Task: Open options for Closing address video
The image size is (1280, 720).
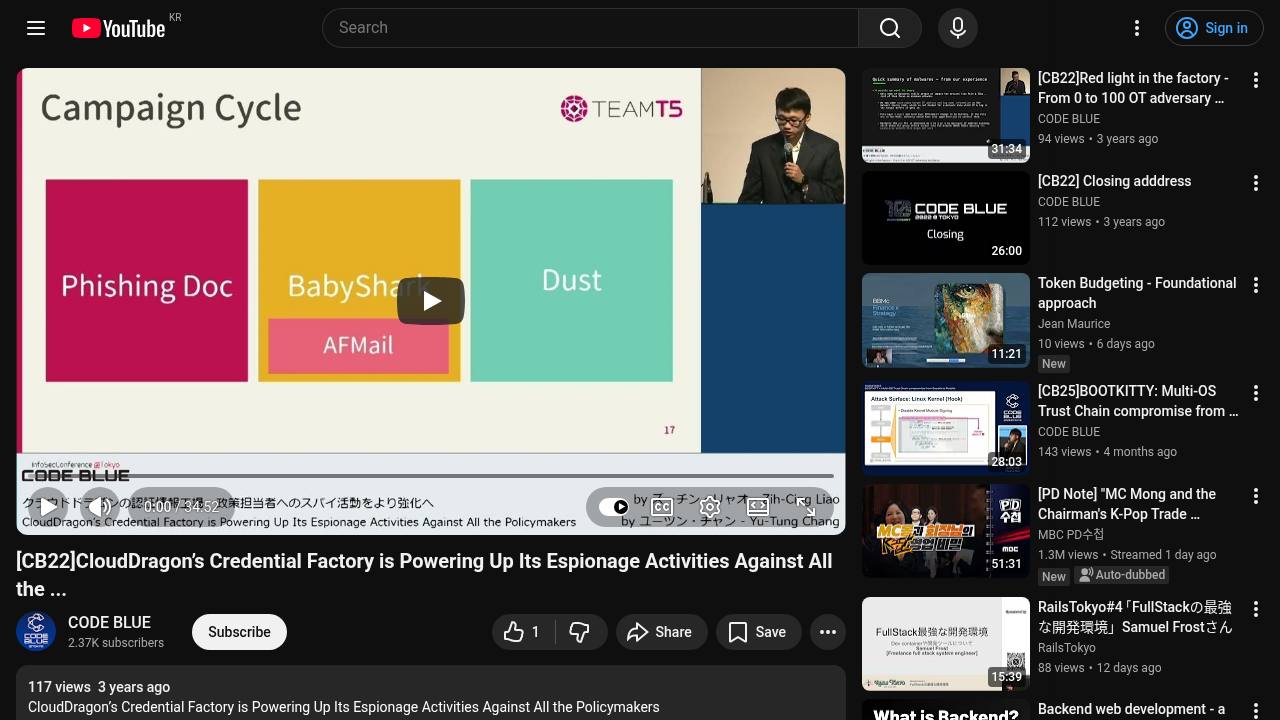Action: click(1256, 183)
